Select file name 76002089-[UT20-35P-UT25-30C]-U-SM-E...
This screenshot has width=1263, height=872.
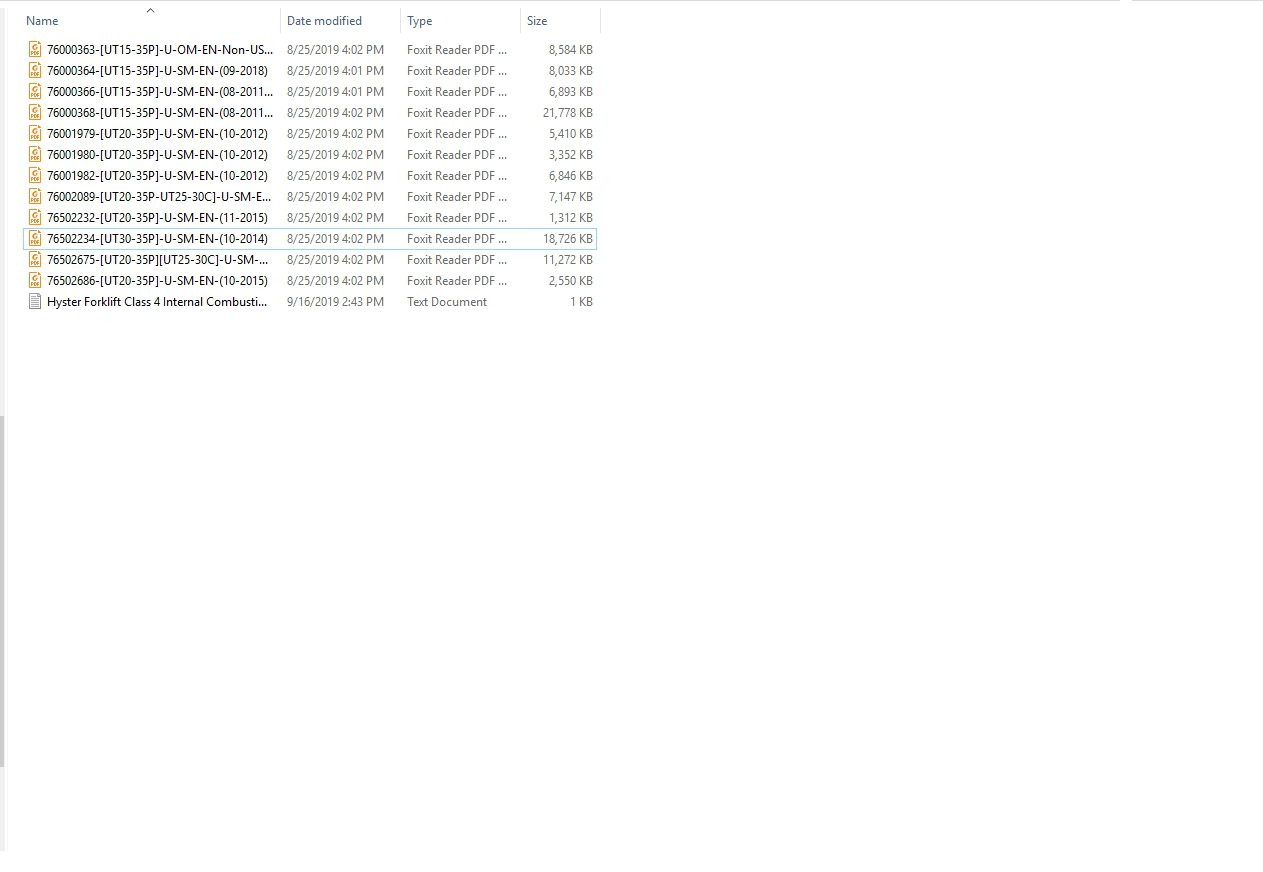click(160, 196)
